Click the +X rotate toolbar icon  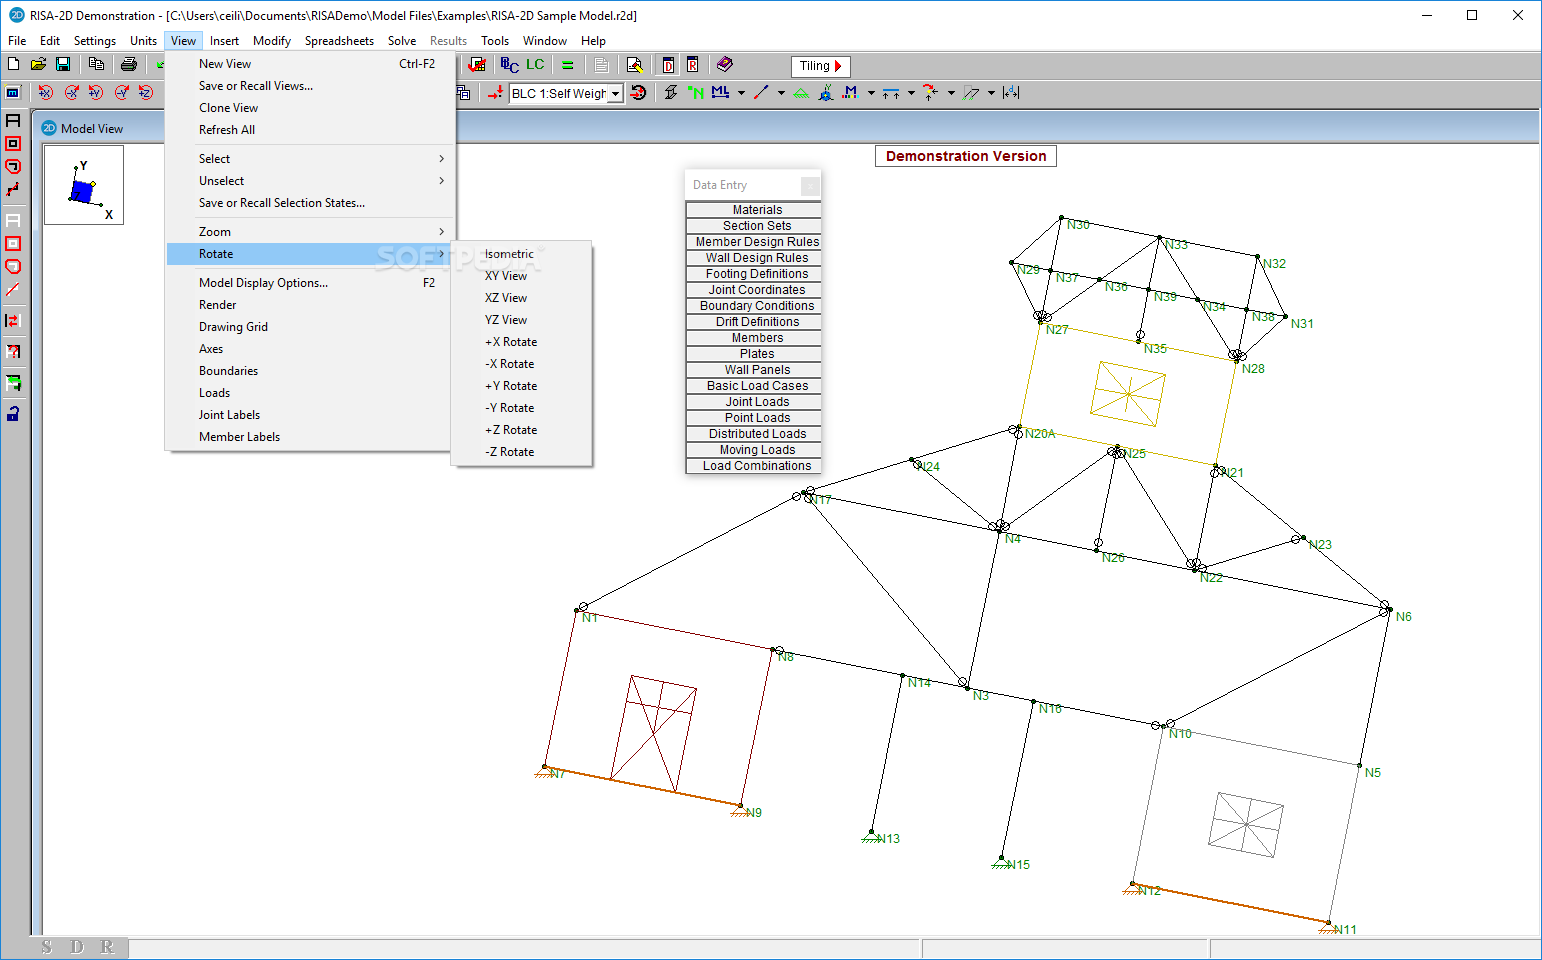pos(46,92)
